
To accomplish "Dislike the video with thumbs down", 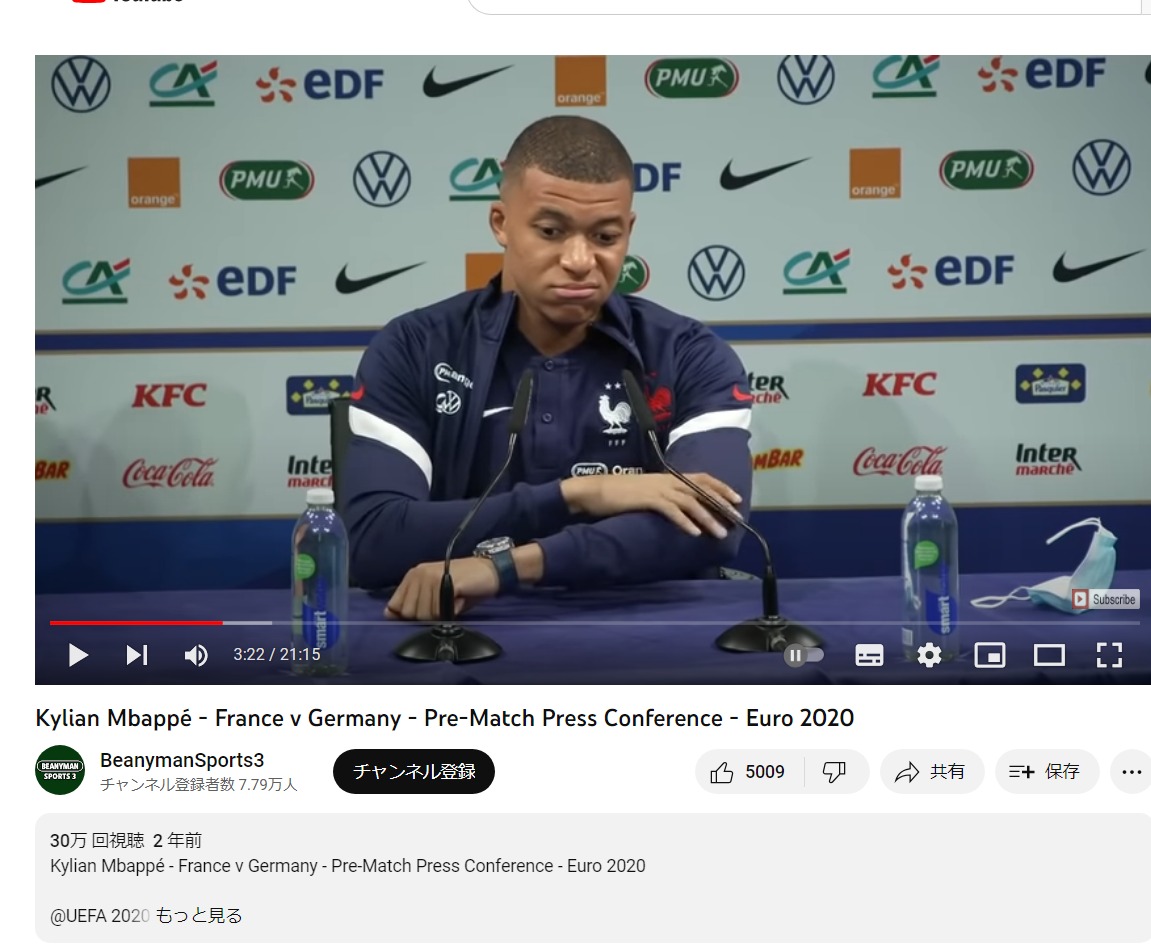I will click(835, 772).
